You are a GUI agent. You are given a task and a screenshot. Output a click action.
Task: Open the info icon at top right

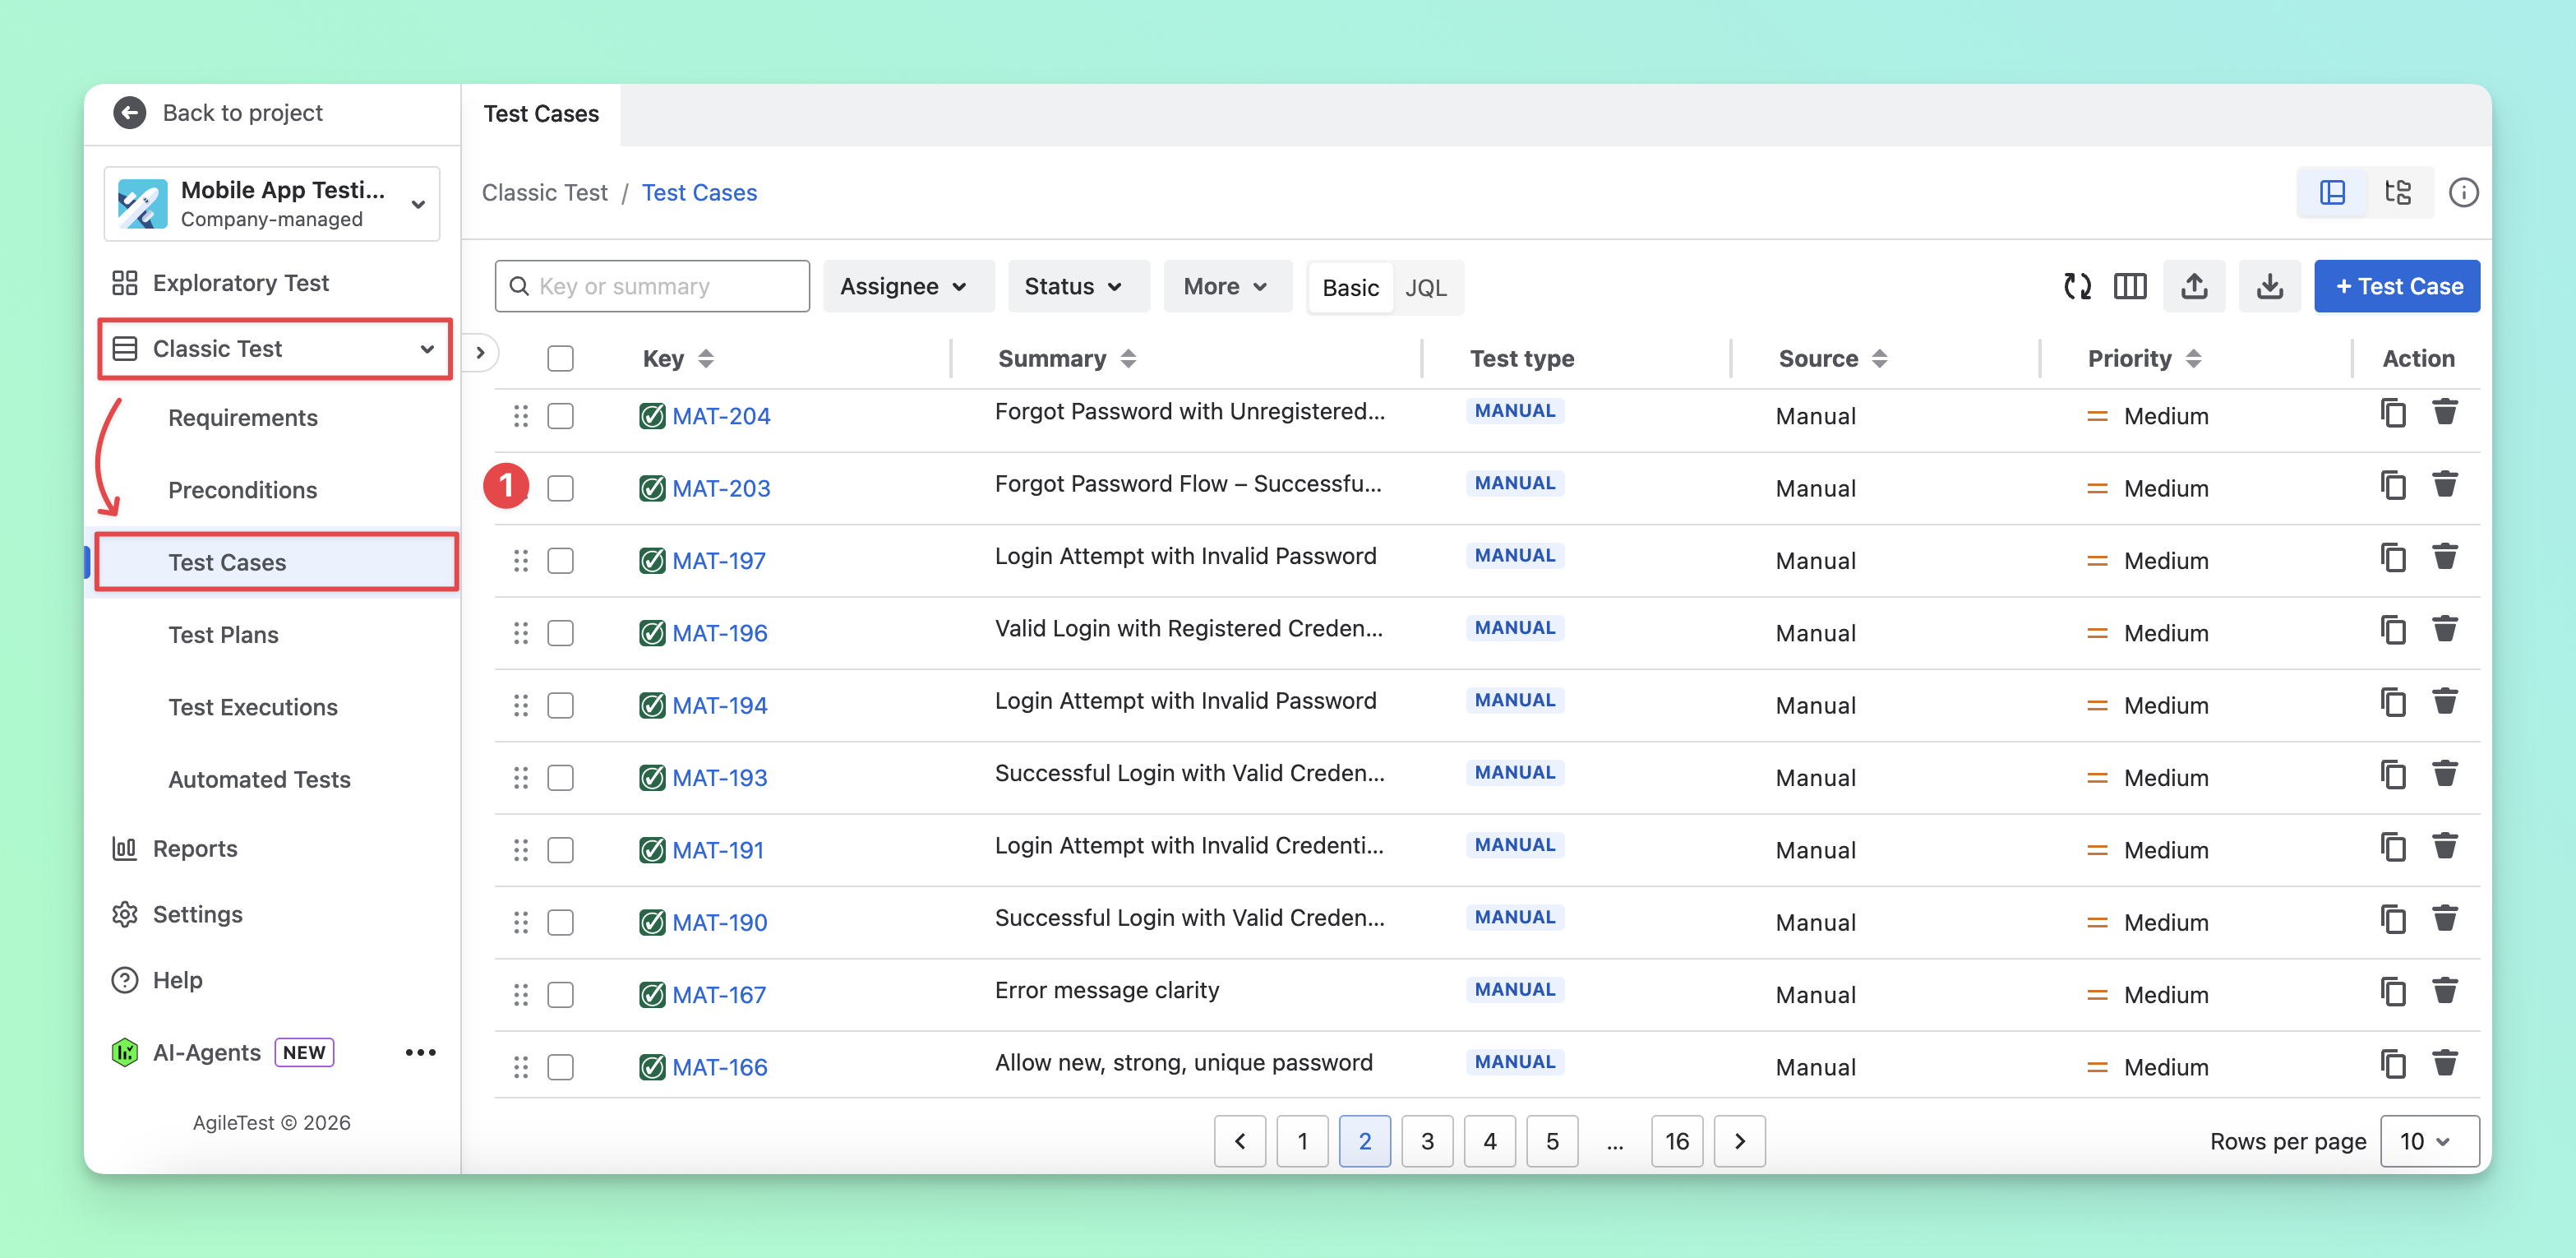coord(2463,192)
